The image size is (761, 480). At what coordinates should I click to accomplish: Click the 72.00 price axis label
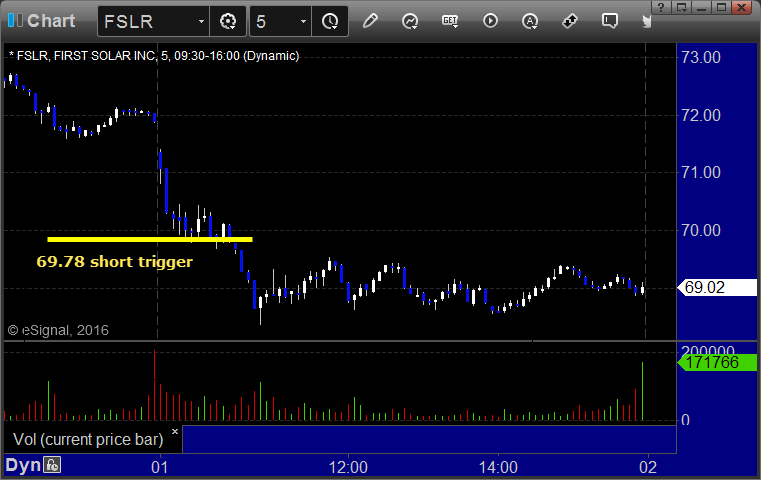pyautogui.click(x=701, y=115)
